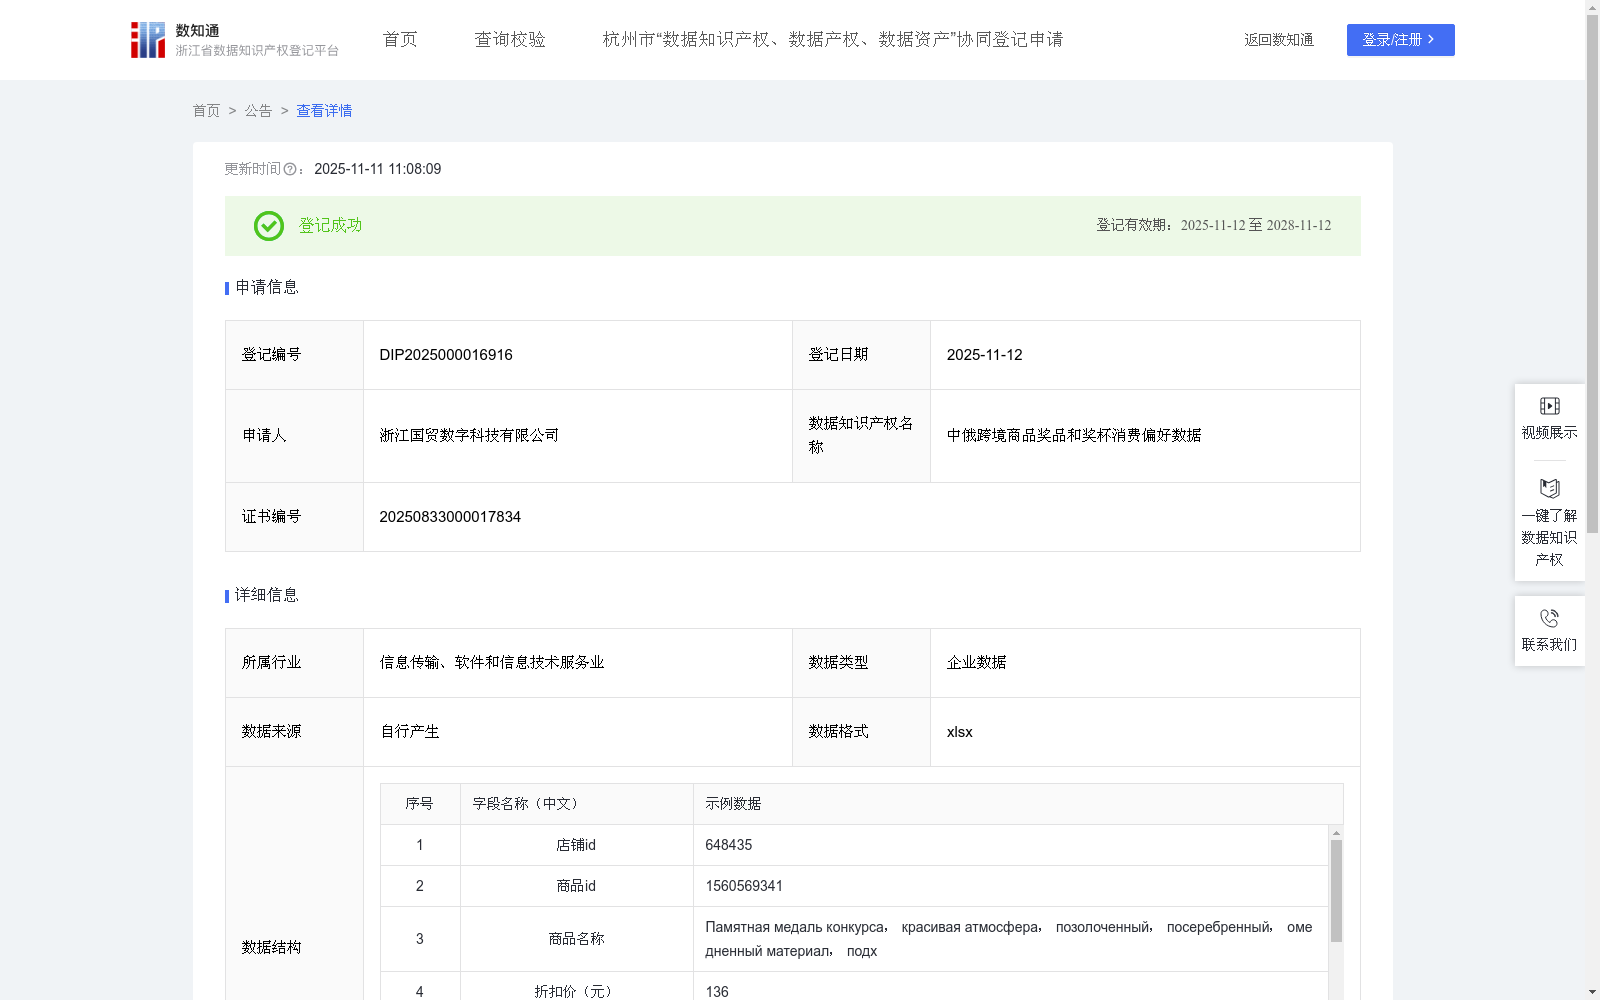Select the name 中俄跨境商品奖品和奖杯消费偏好数据
Screen dimensions: 1600x1000
click(1074, 436)
